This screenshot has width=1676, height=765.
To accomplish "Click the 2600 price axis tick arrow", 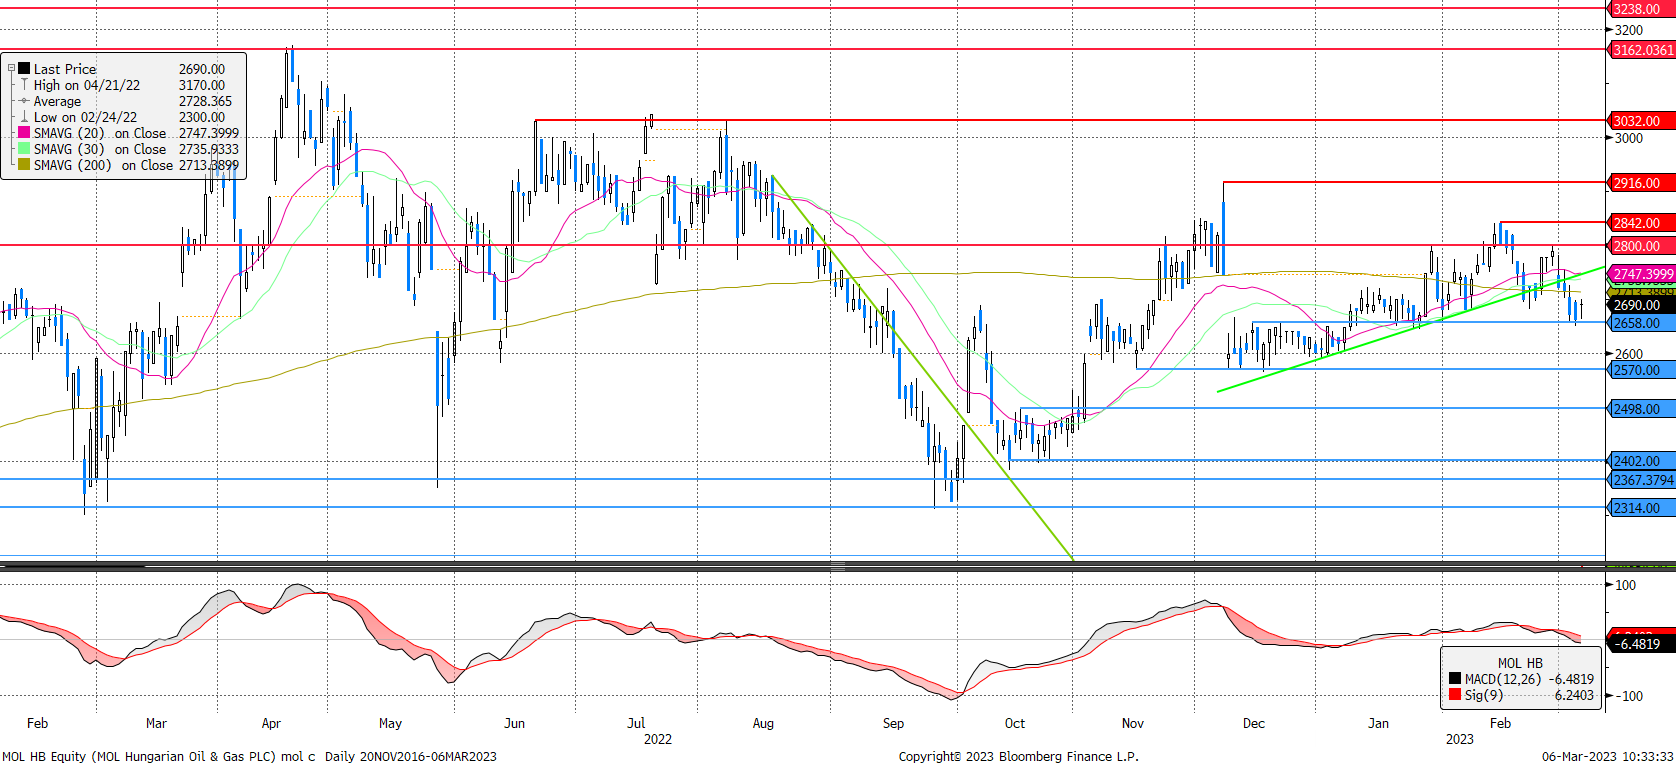I will coord(1610,354).
